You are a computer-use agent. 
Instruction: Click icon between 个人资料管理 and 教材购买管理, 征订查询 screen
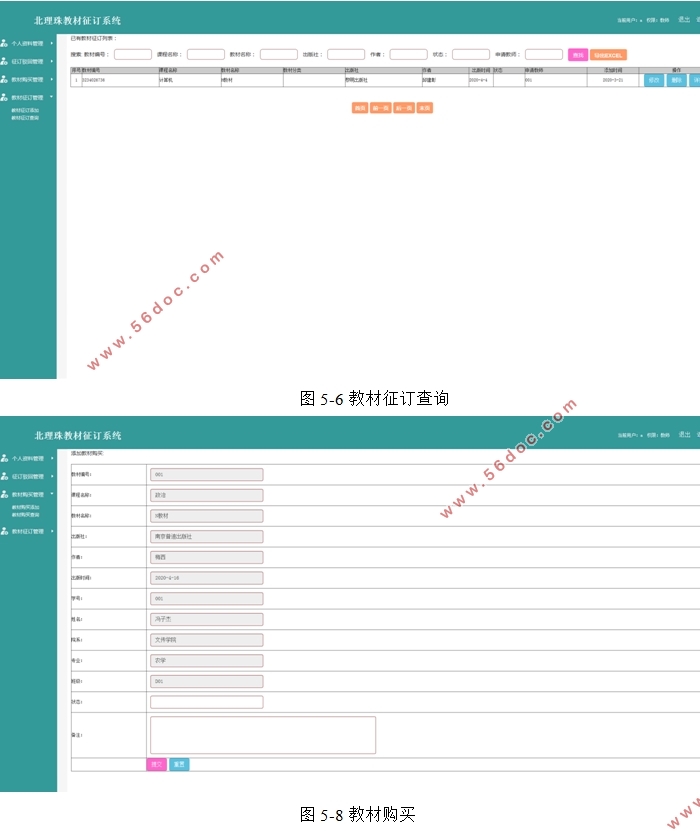coord(4,61)
